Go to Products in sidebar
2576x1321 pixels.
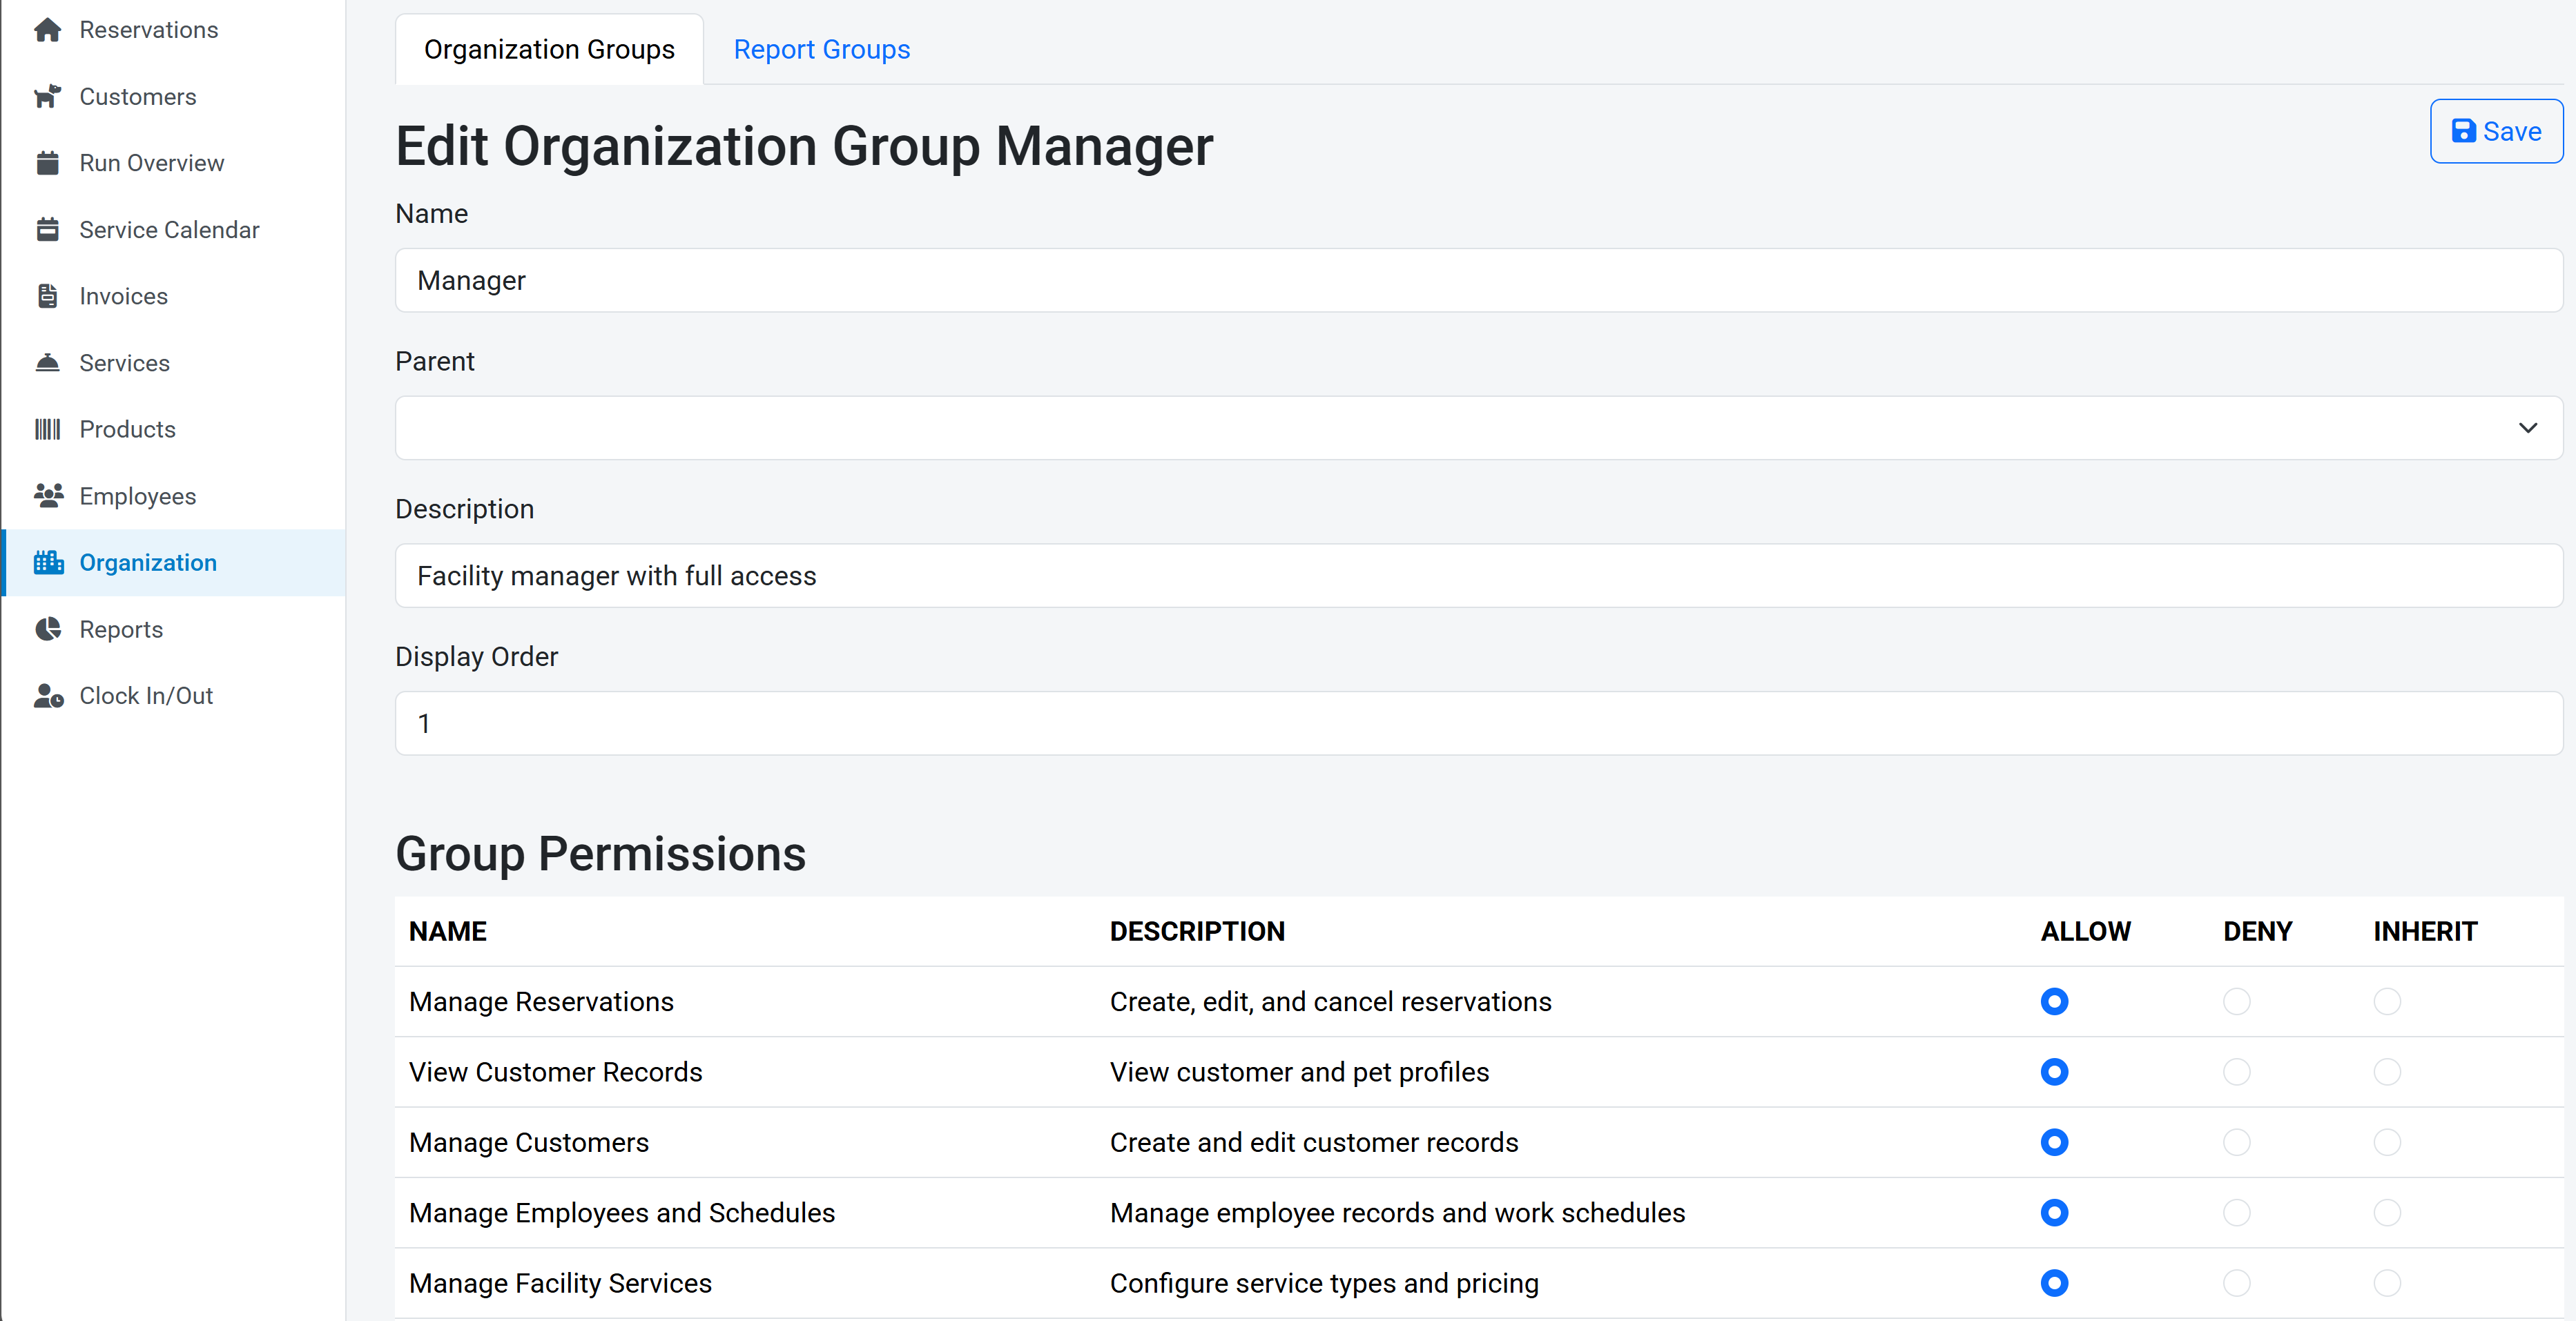[x=174, y=429]
